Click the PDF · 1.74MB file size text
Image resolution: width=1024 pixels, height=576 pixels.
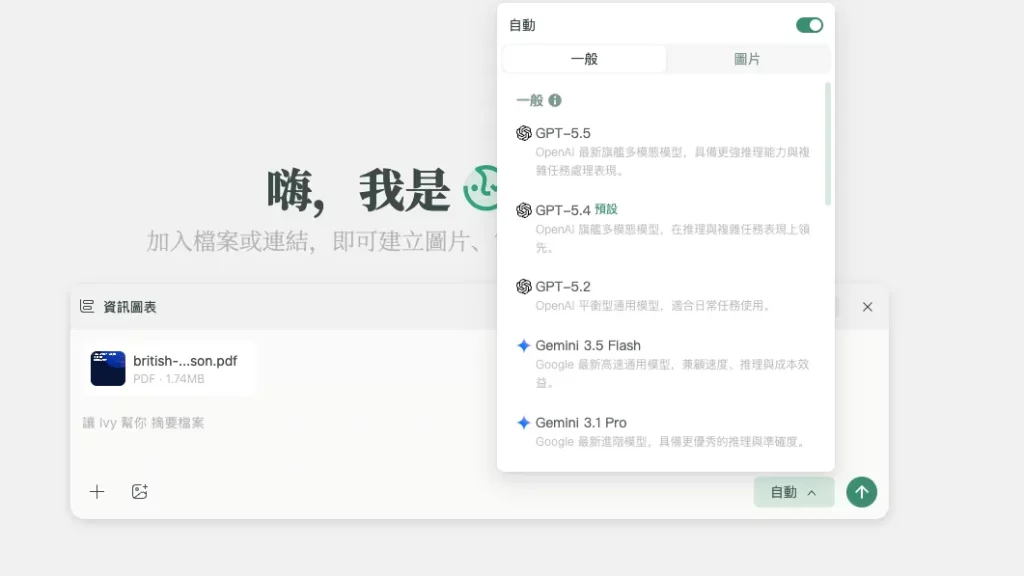click(x=168, y=379)
